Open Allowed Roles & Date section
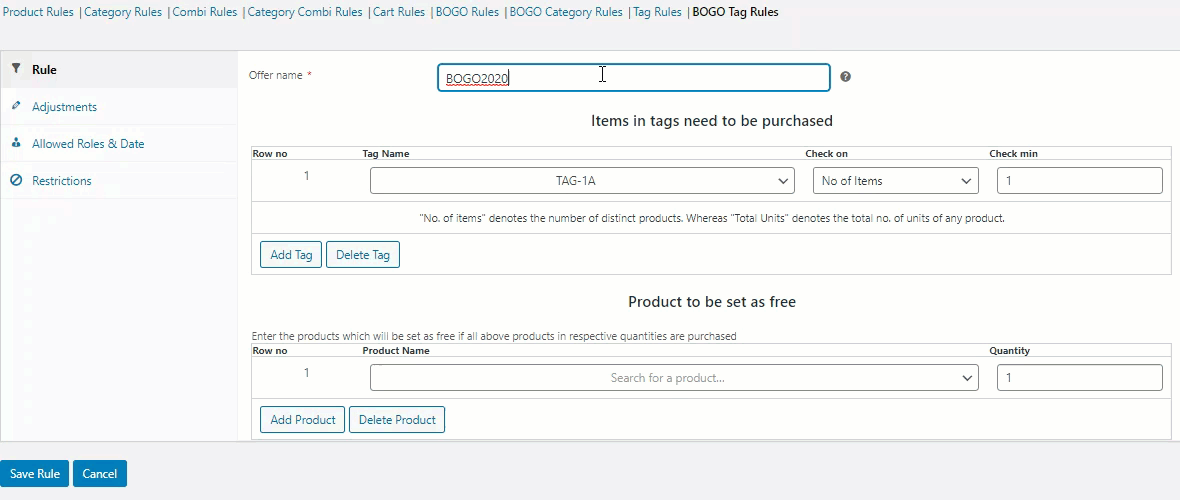 tap(119, 144)
